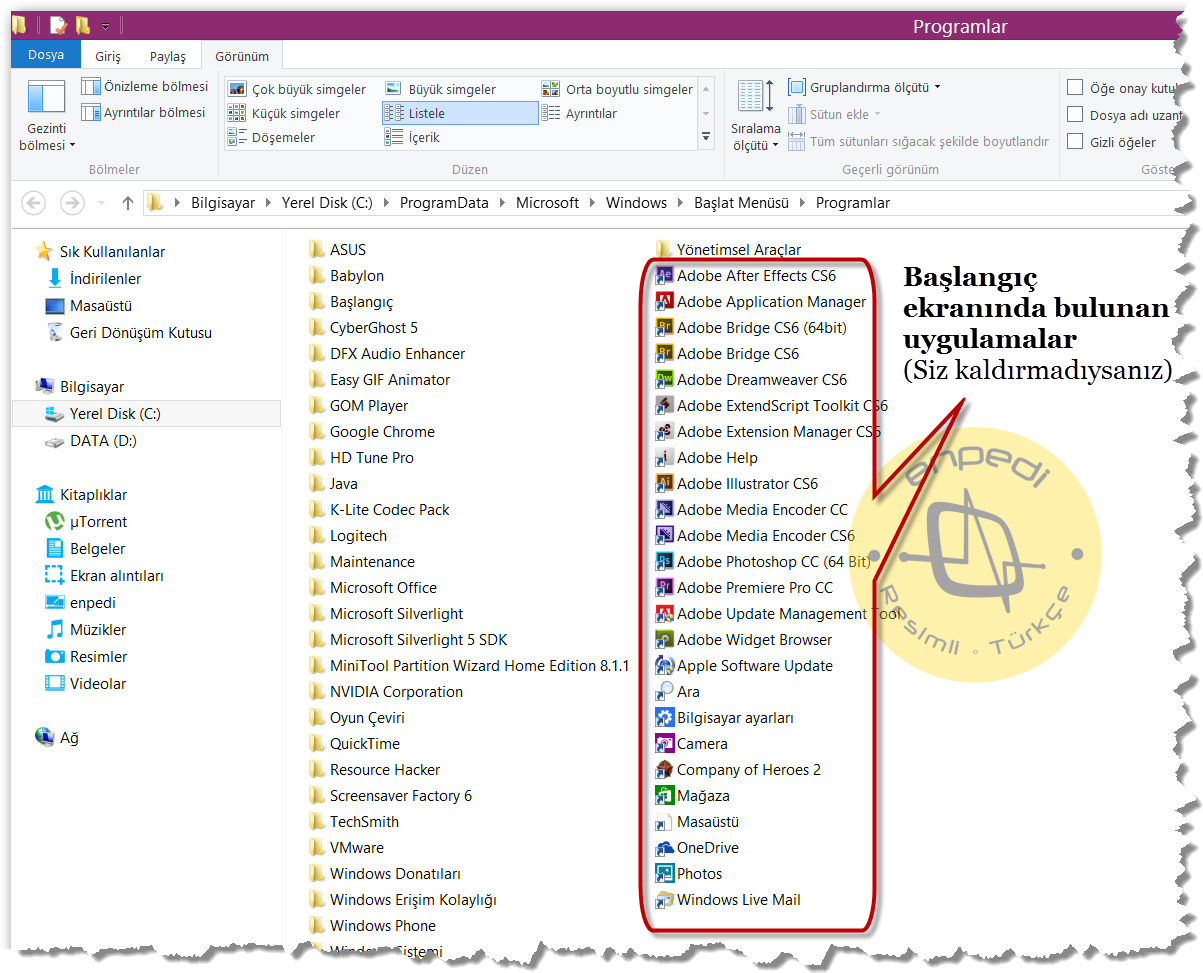The height and width of the screenshot is (973, 1203).
Task: Select the Adobe Premiere Pro CC shortcut
Action: click(x=744, y=588)
